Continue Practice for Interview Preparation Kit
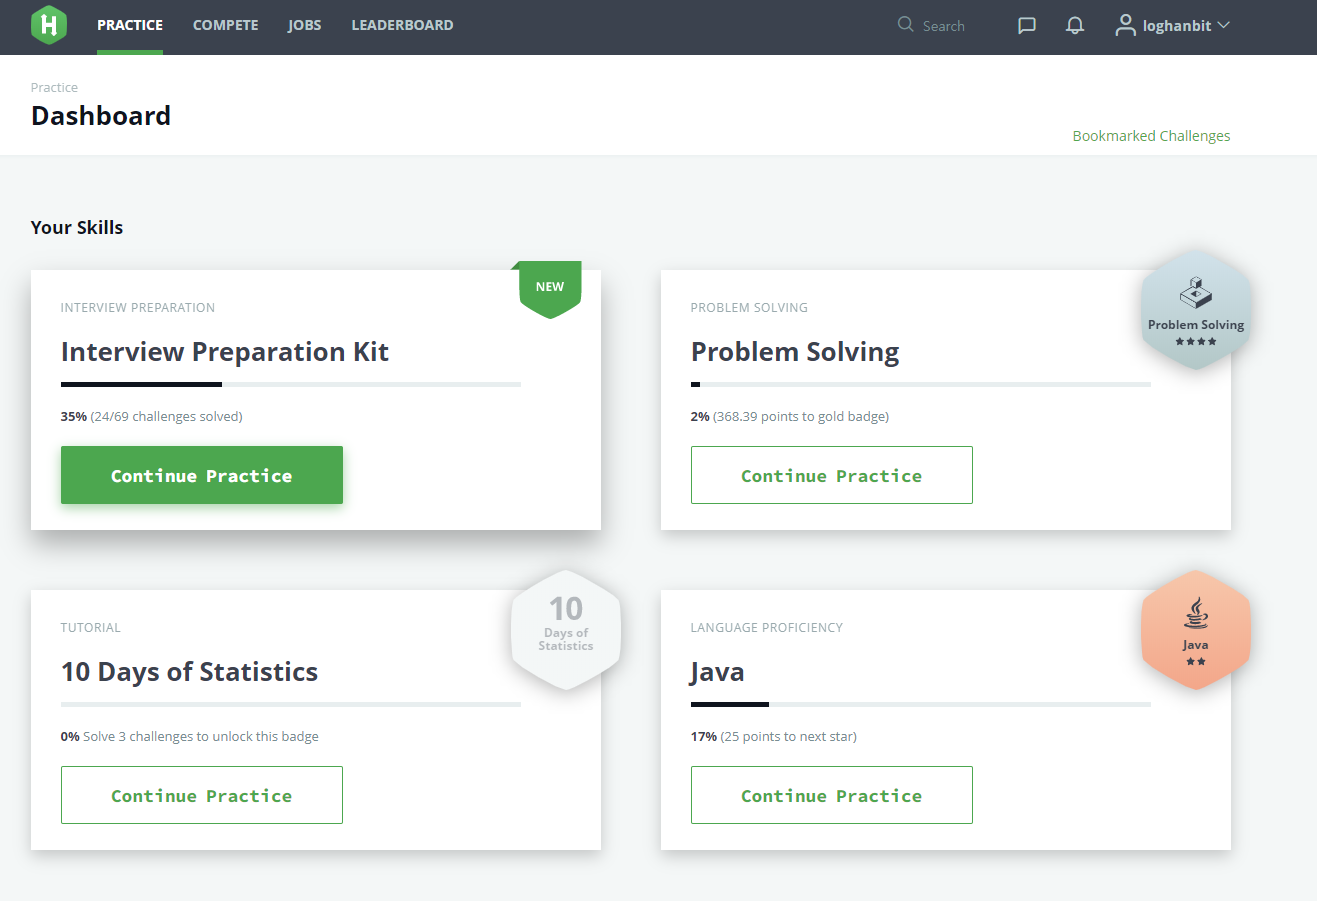 click(202, 475)
